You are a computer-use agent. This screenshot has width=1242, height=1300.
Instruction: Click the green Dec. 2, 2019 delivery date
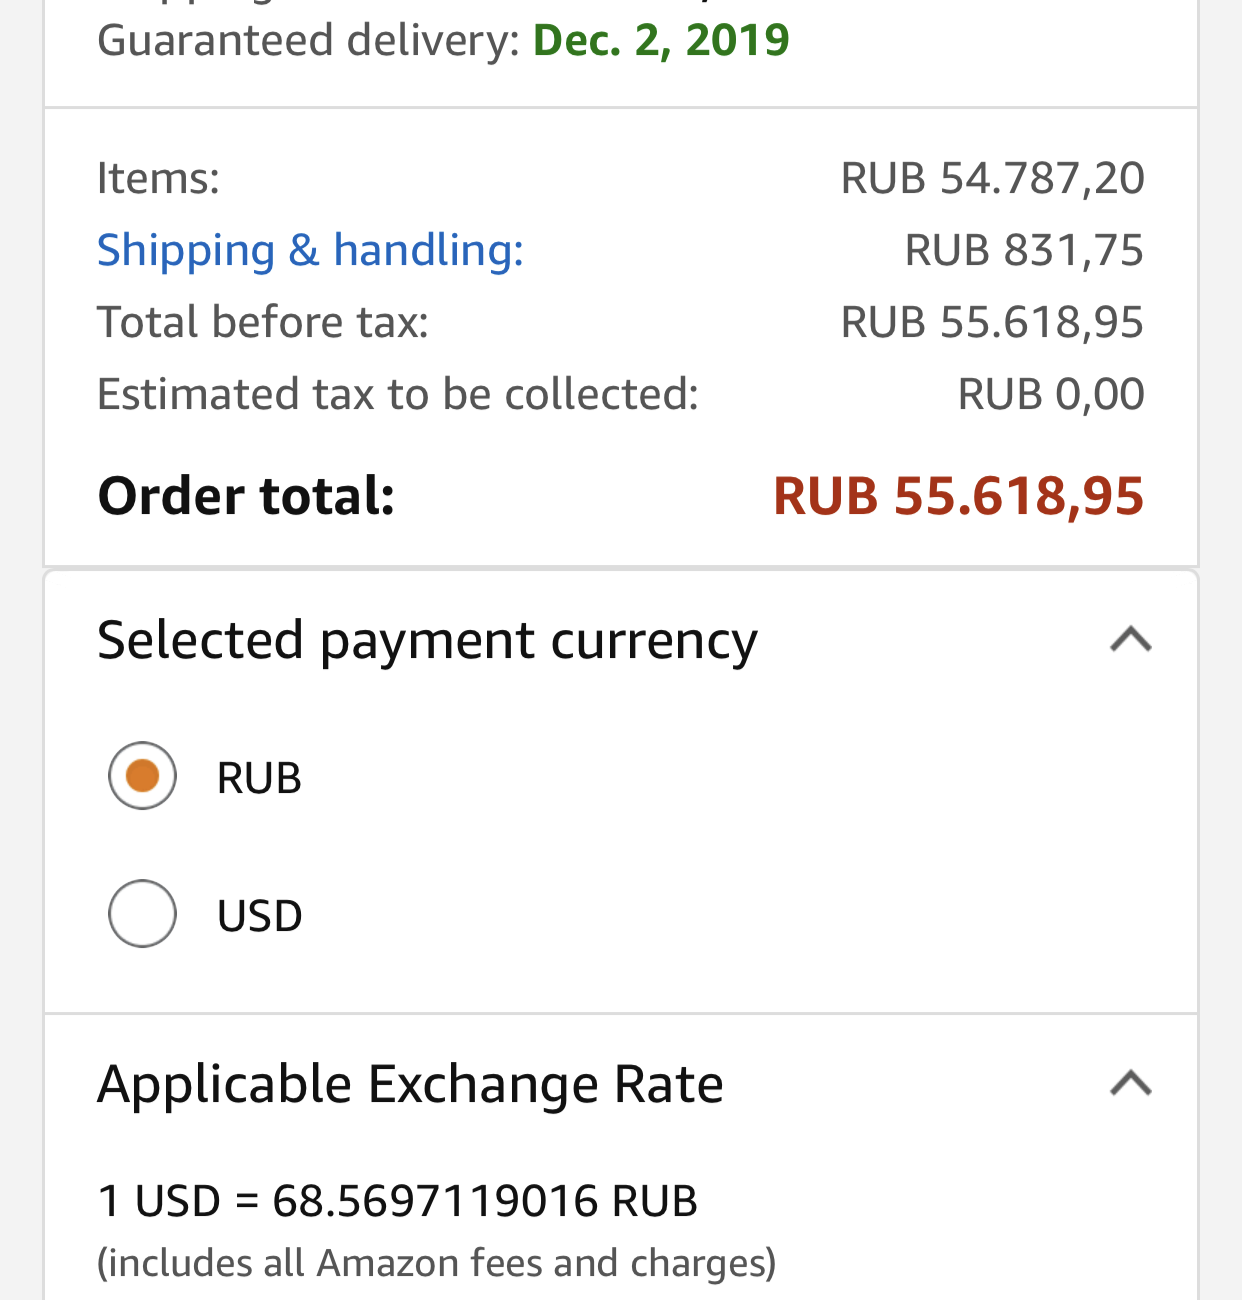click(x=661, y=40)
